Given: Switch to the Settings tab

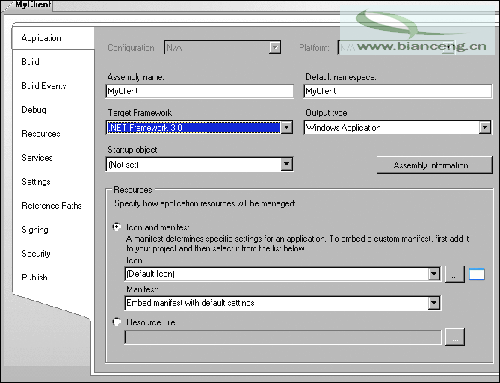Looking at the screenshot, I should click(36, 182).
